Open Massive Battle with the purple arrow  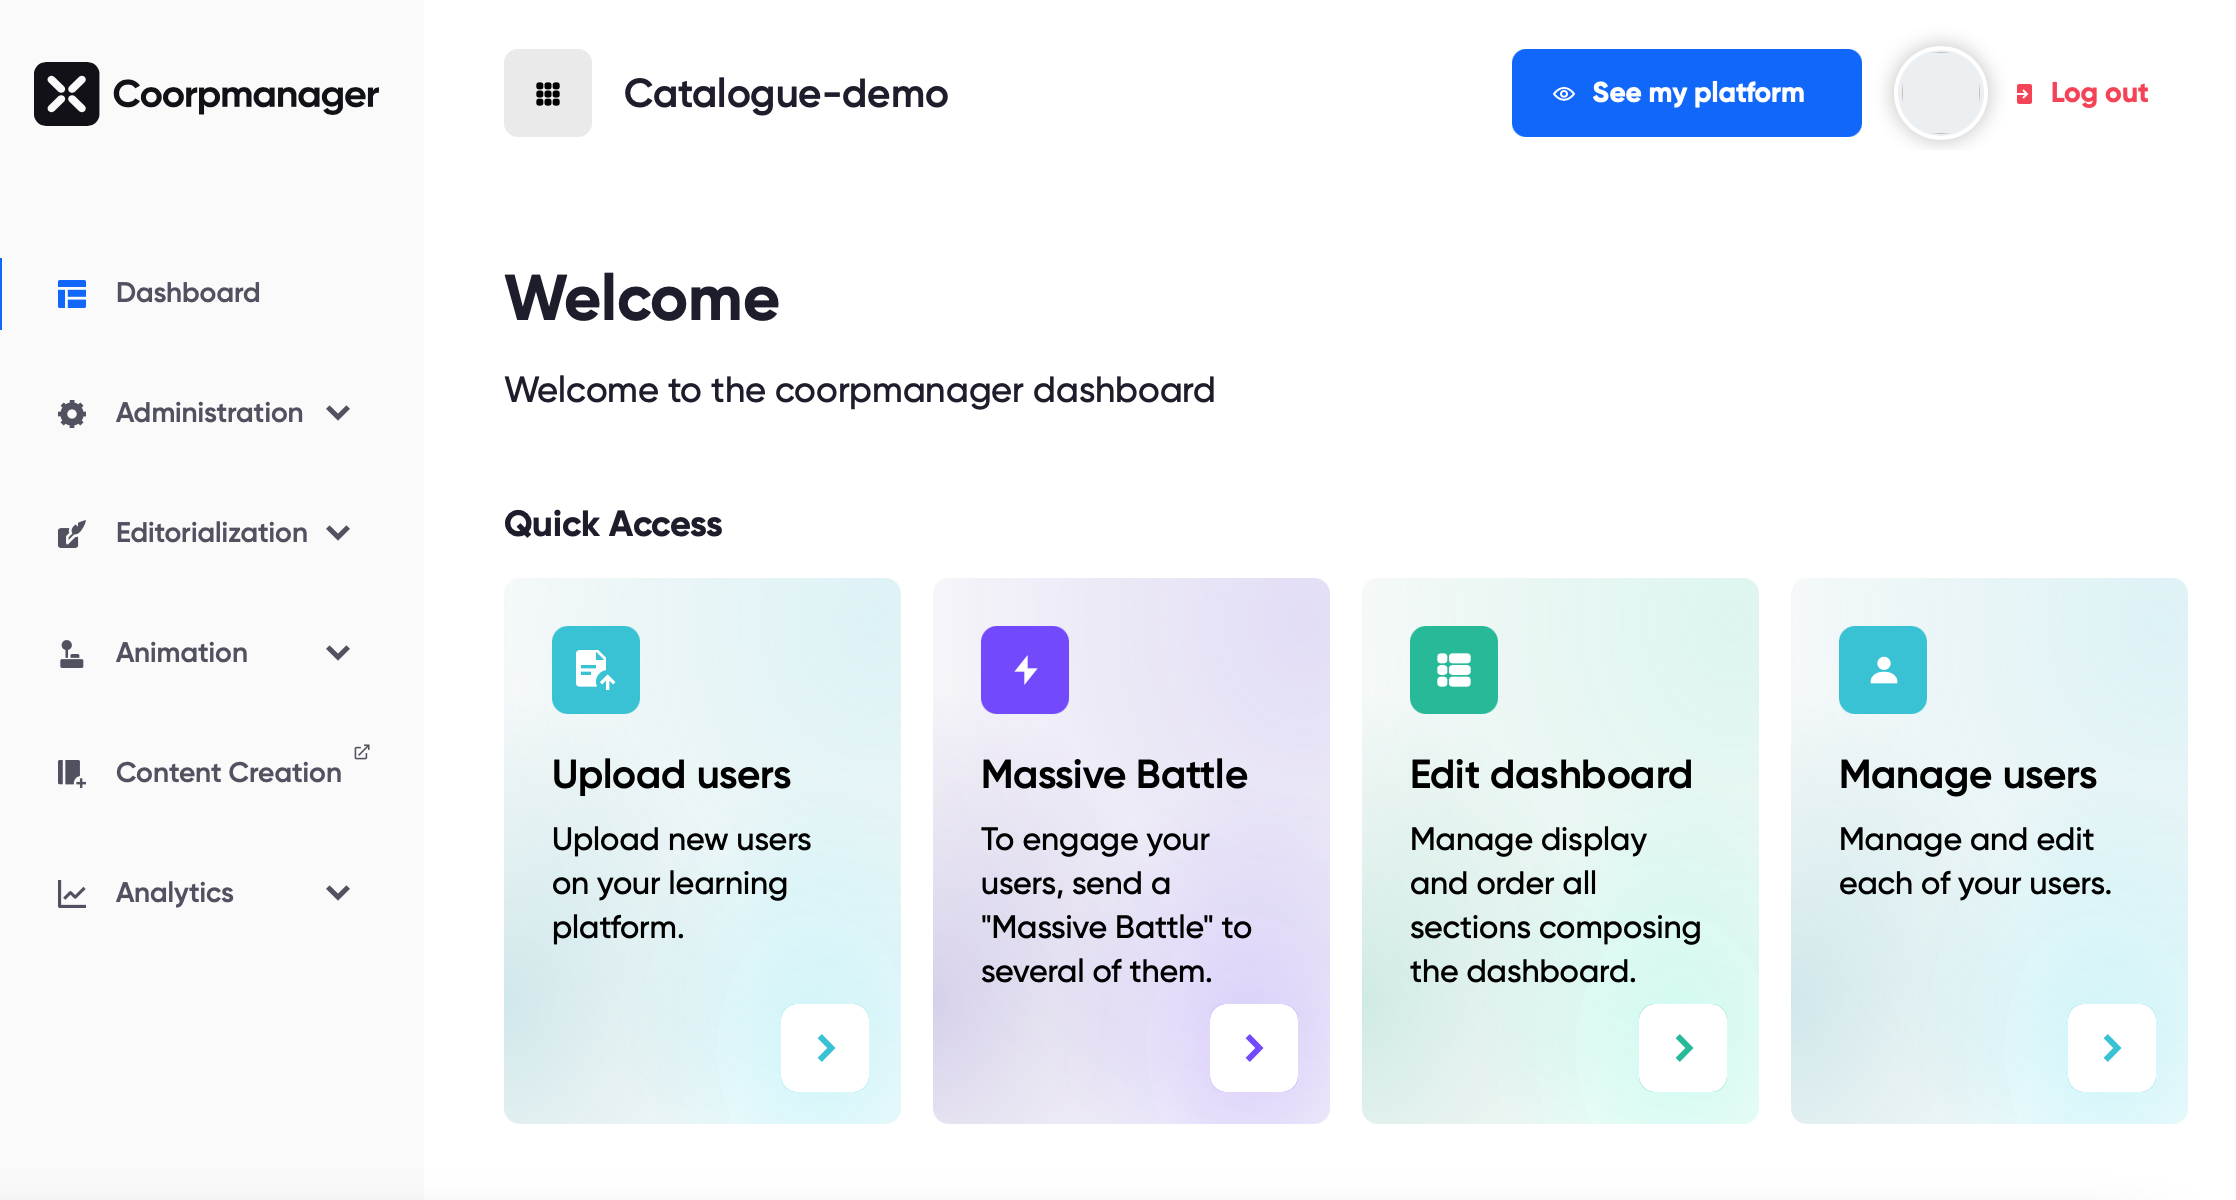[1254, 1048]
